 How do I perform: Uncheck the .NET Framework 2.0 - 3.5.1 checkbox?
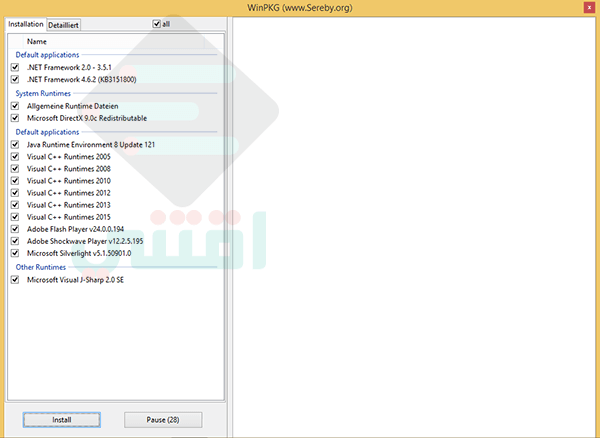pos(15,67)
